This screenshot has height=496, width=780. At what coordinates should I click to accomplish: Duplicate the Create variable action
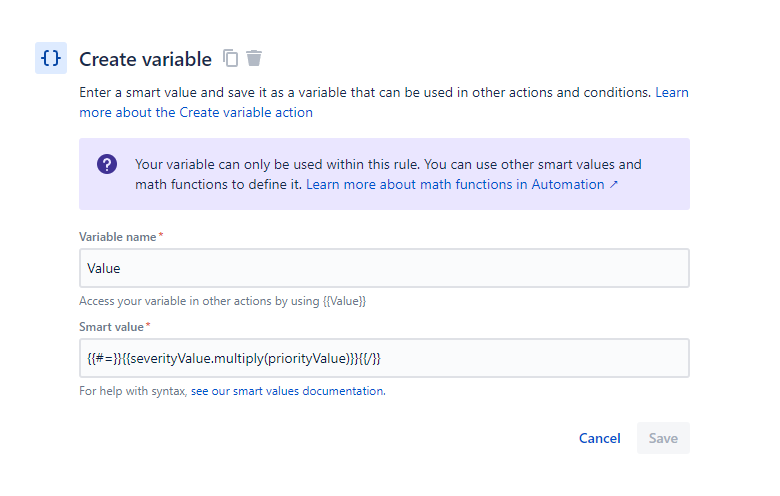pyautogui.click(x=230, y=58)
